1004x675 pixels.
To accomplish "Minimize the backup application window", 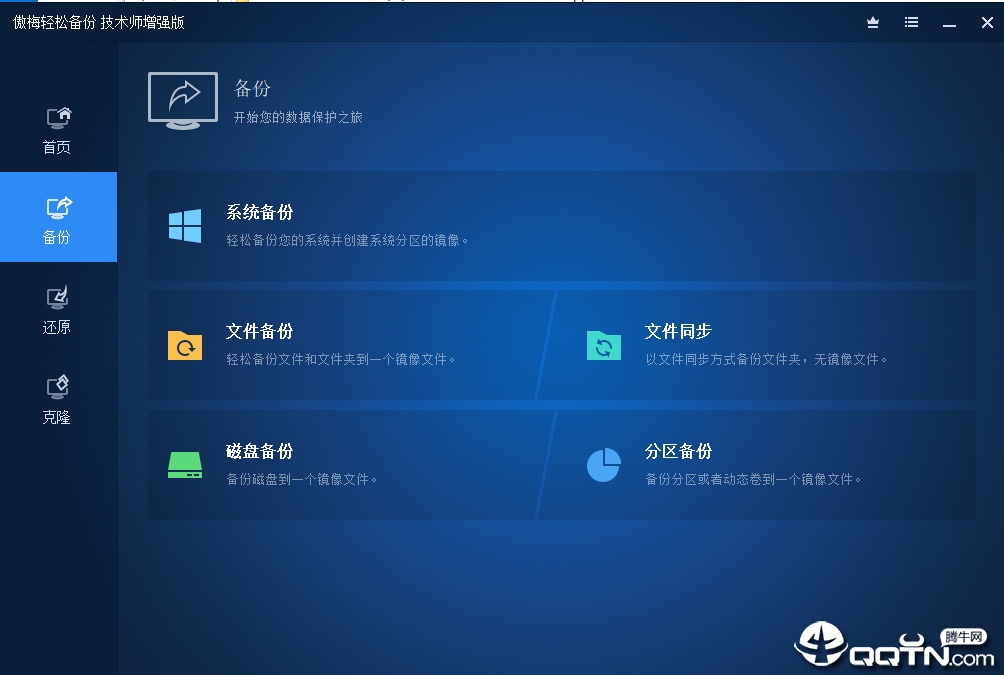I will [950, 23].
